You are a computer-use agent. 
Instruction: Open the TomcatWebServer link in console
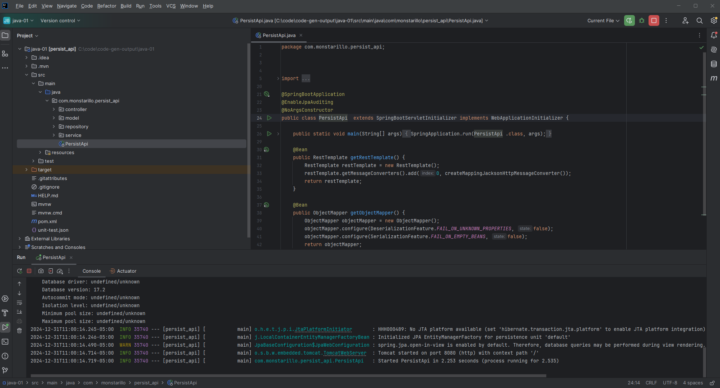pos(344,353)
